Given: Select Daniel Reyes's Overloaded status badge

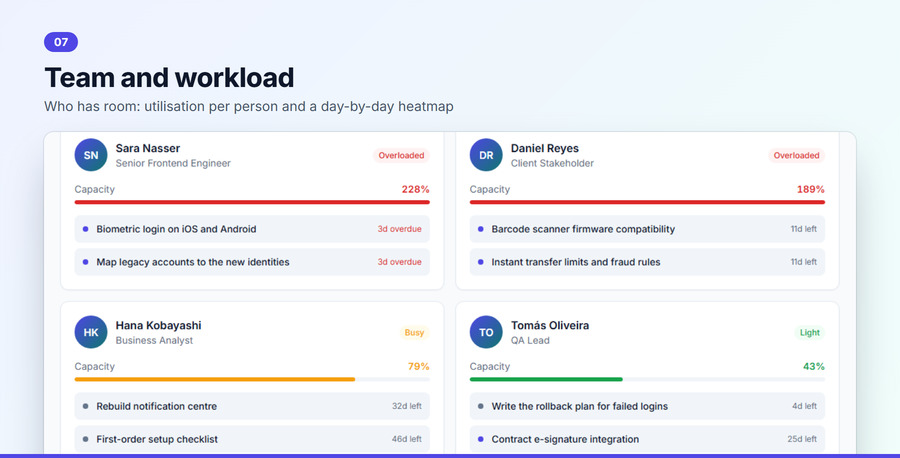Looking at the screenshot, I should (797, 156).
